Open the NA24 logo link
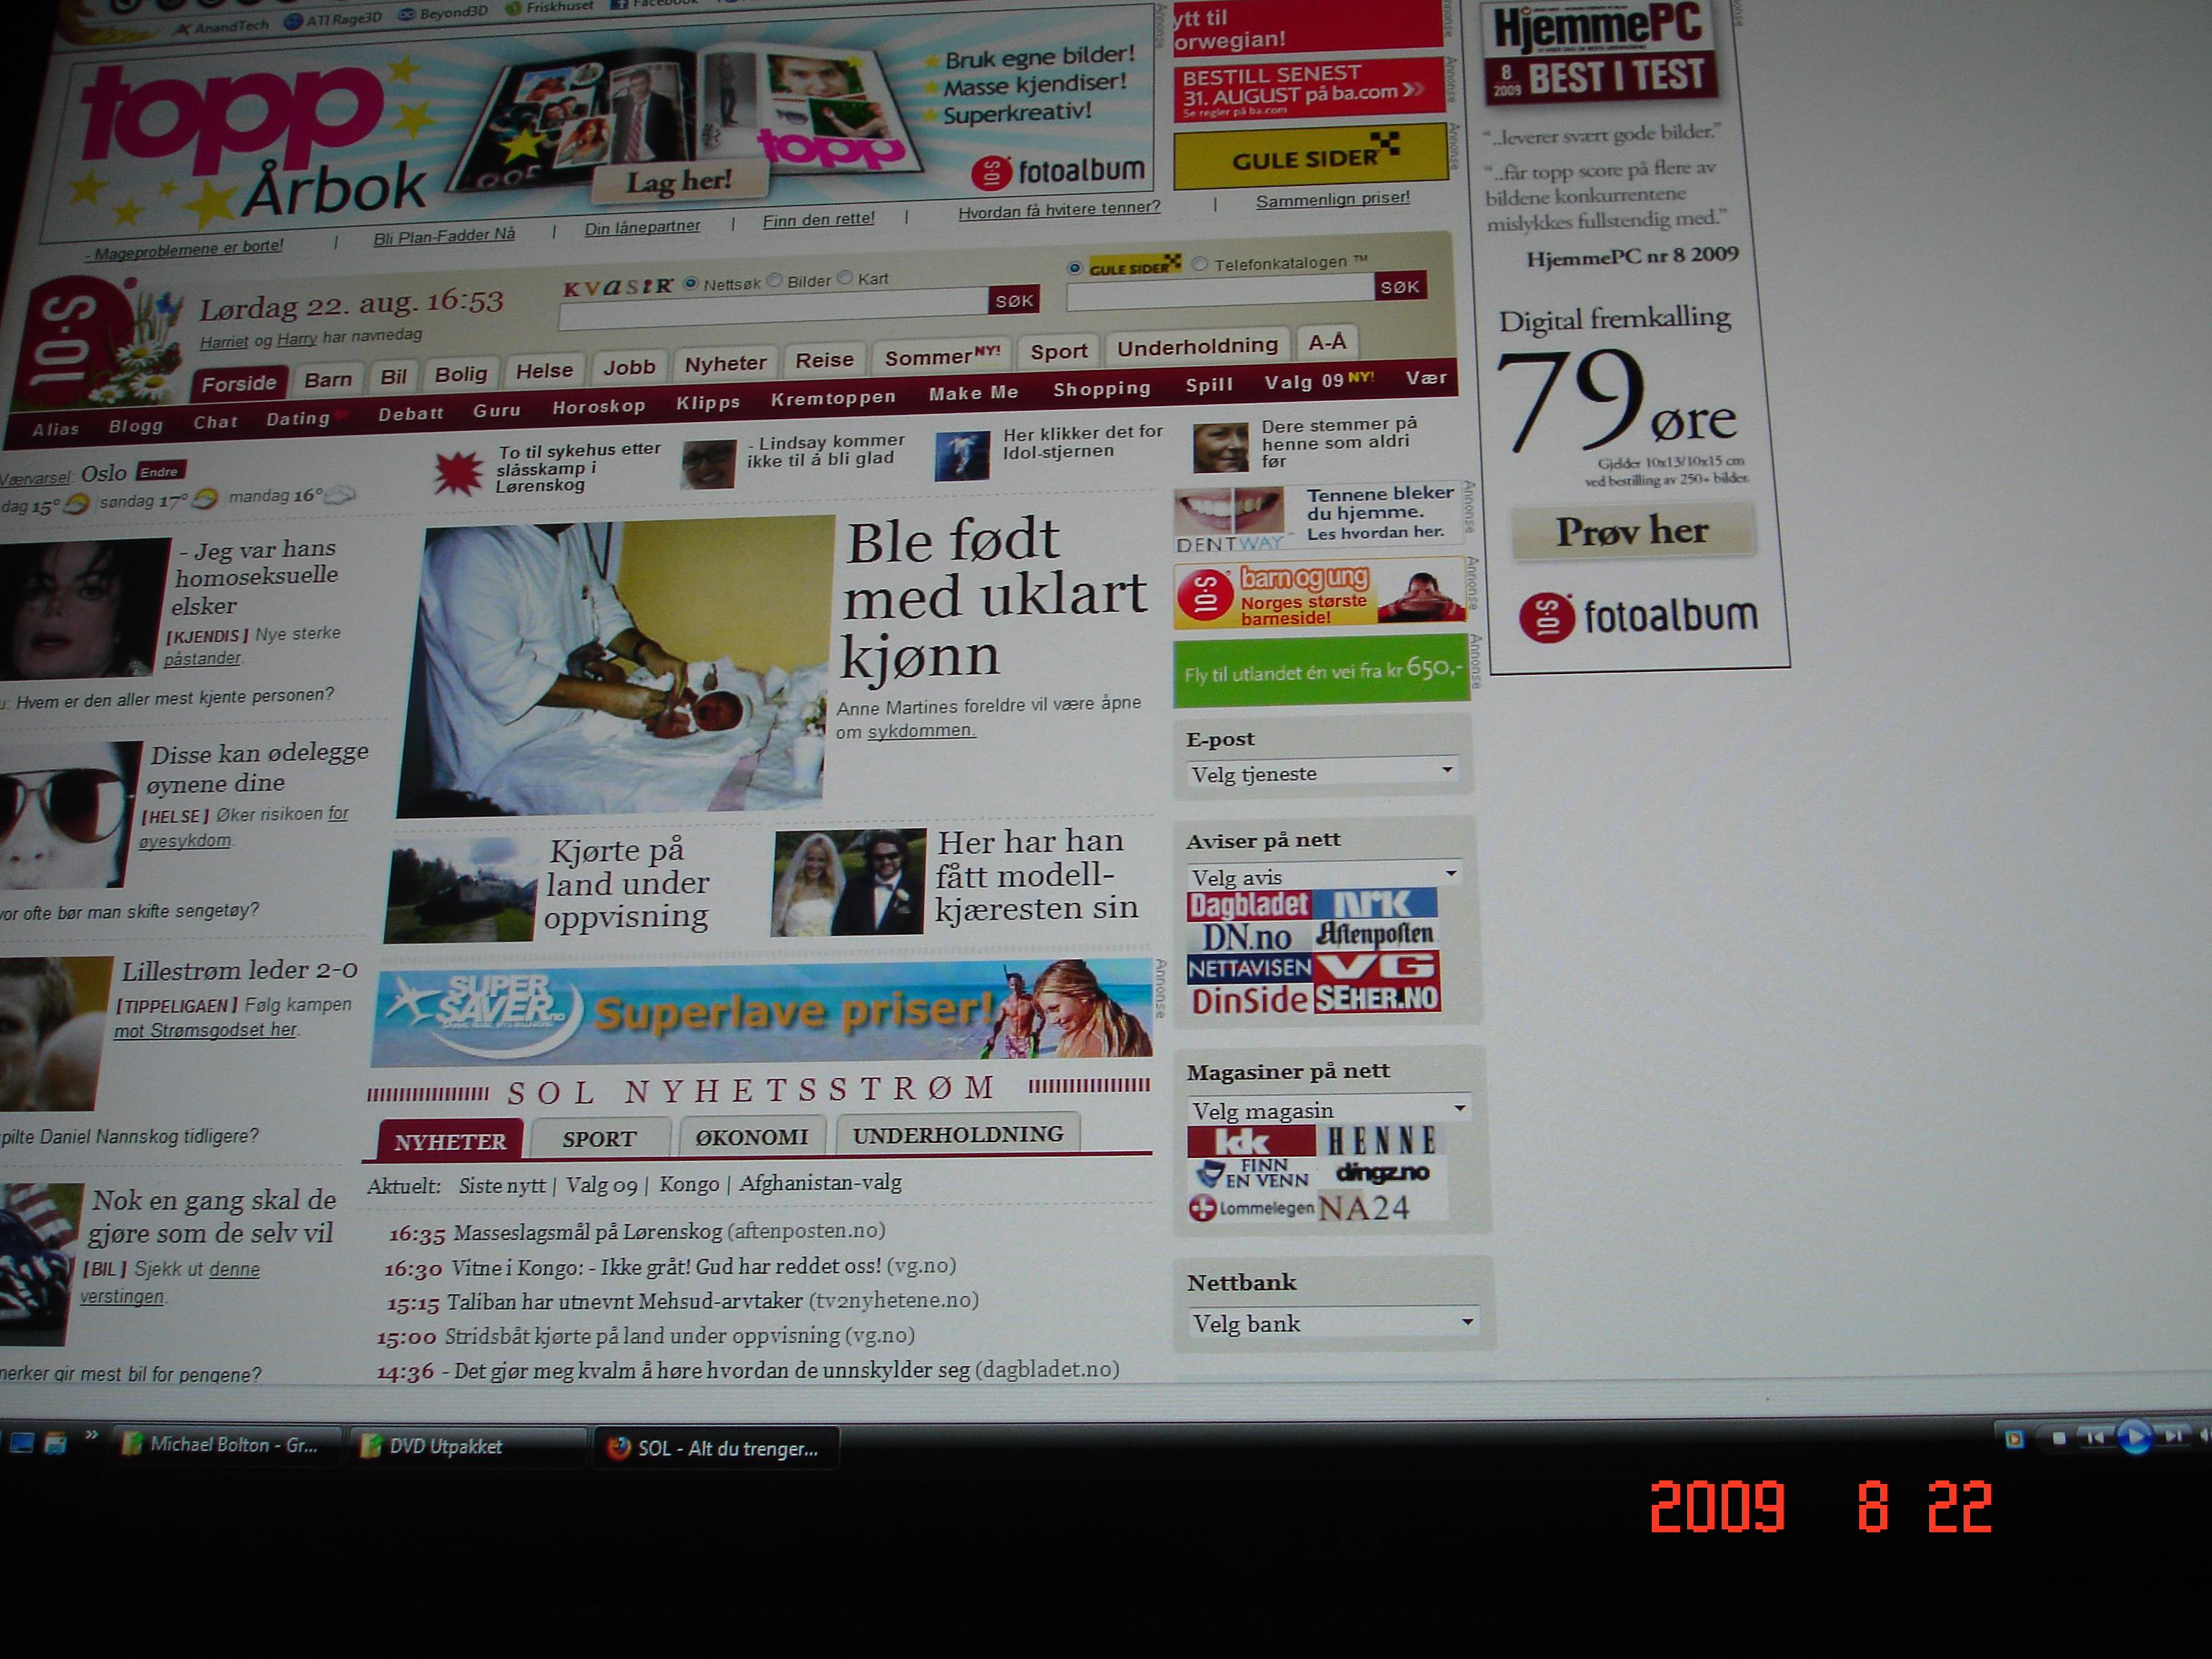The height and width of the screenshot is (1659, 2212). pos(1364,1208)
